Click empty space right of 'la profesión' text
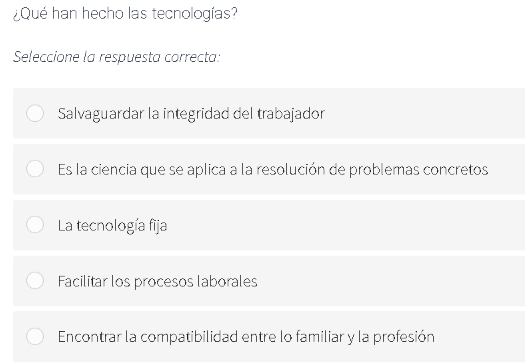 click(479, 337)
